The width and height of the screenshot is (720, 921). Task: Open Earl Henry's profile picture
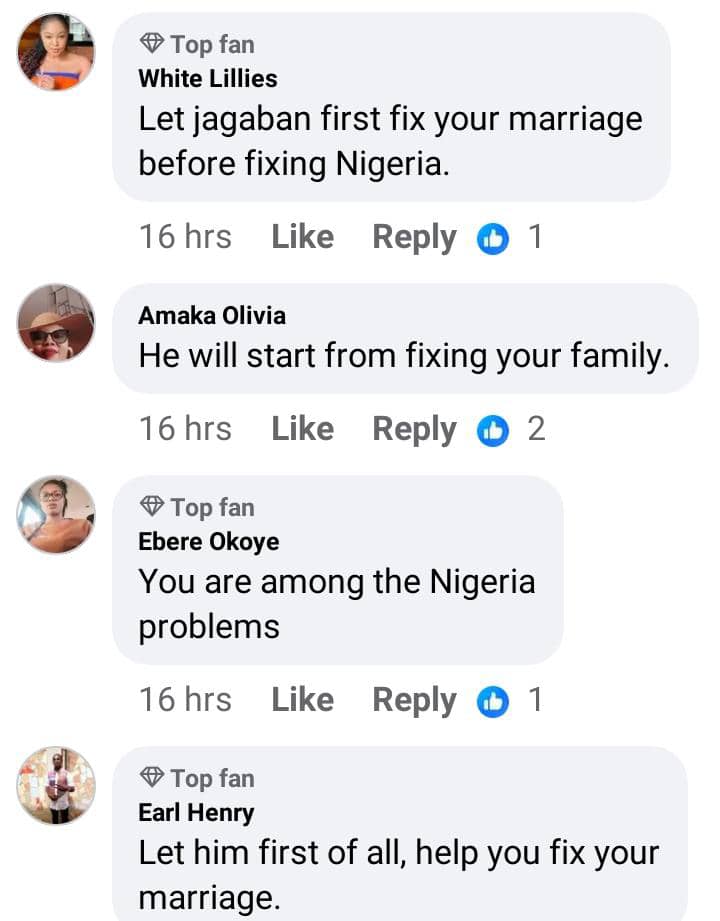pyautogui.click(x=56, y=785)
